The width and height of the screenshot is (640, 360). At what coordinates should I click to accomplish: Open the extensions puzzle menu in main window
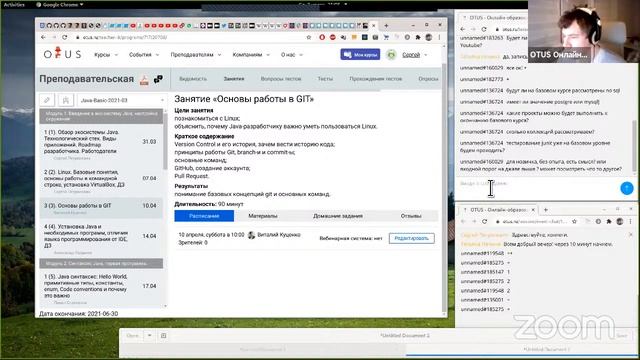[x=418, y=37]
